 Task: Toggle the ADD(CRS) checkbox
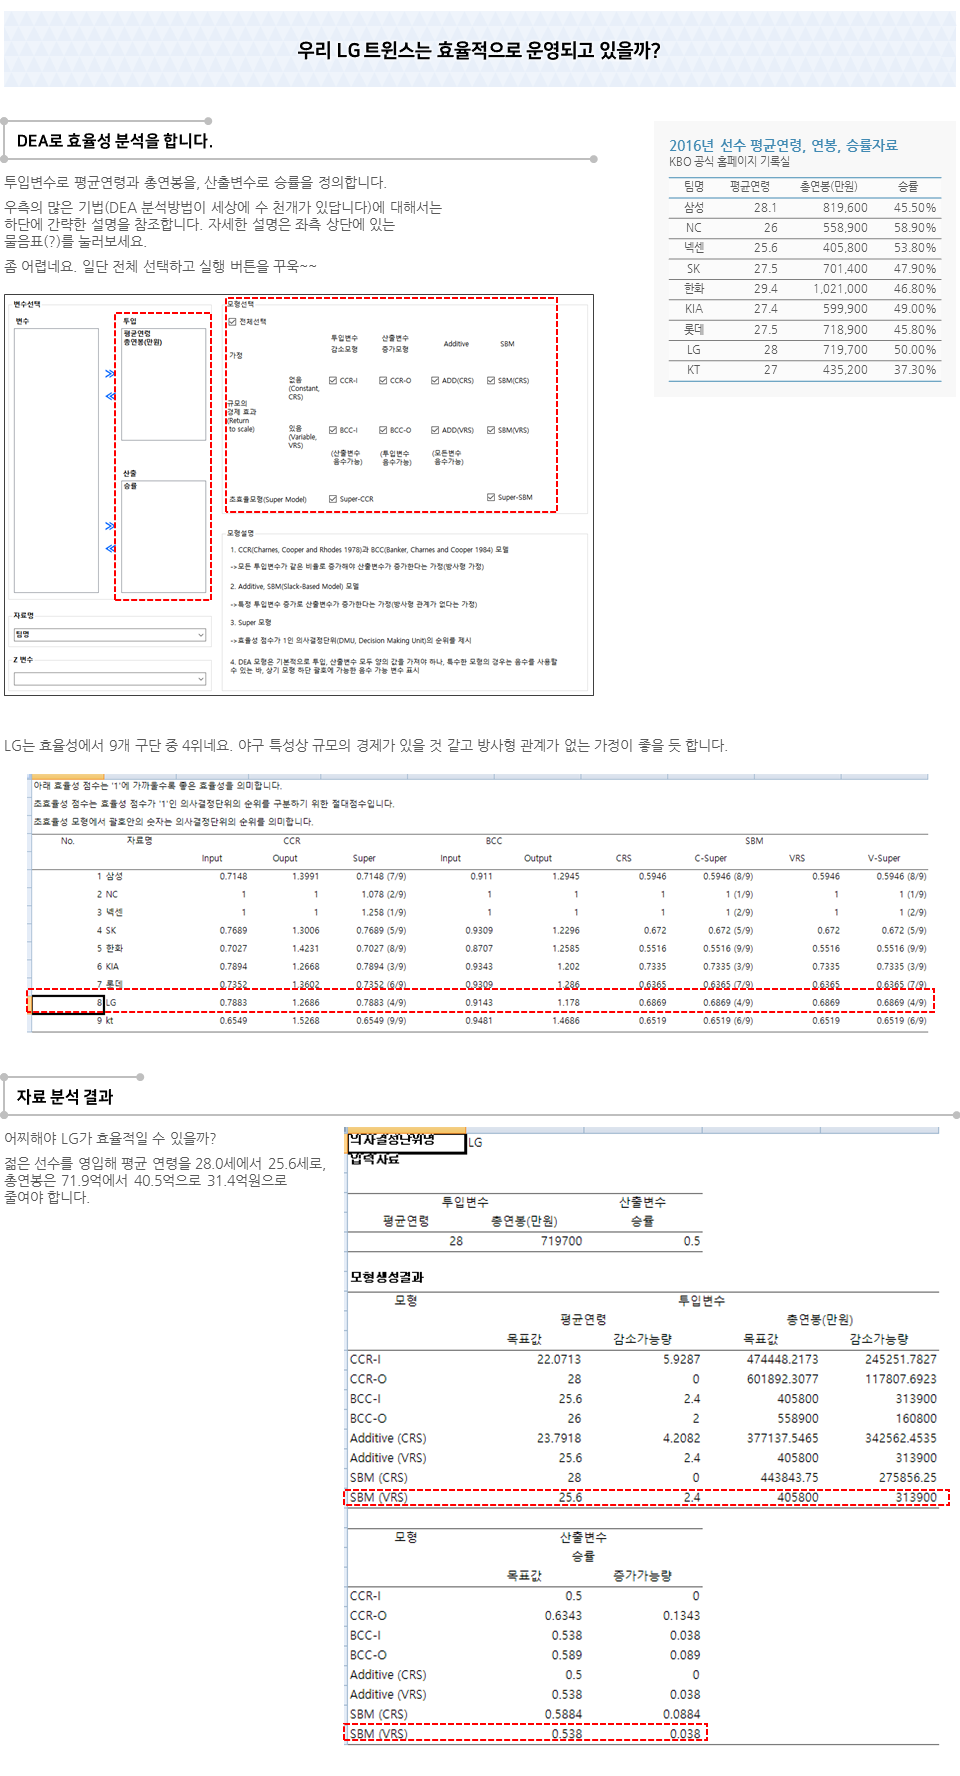[x=435, y=381]
